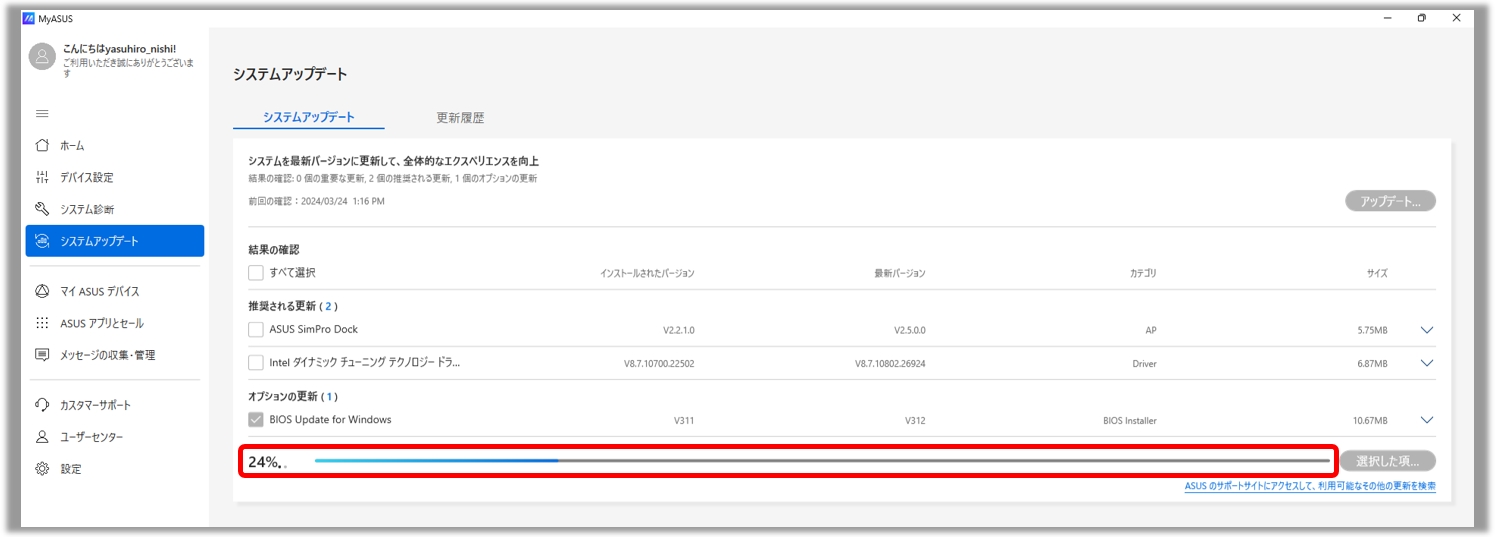
Task: Open 設定 sidebar item
Action: 115,469
